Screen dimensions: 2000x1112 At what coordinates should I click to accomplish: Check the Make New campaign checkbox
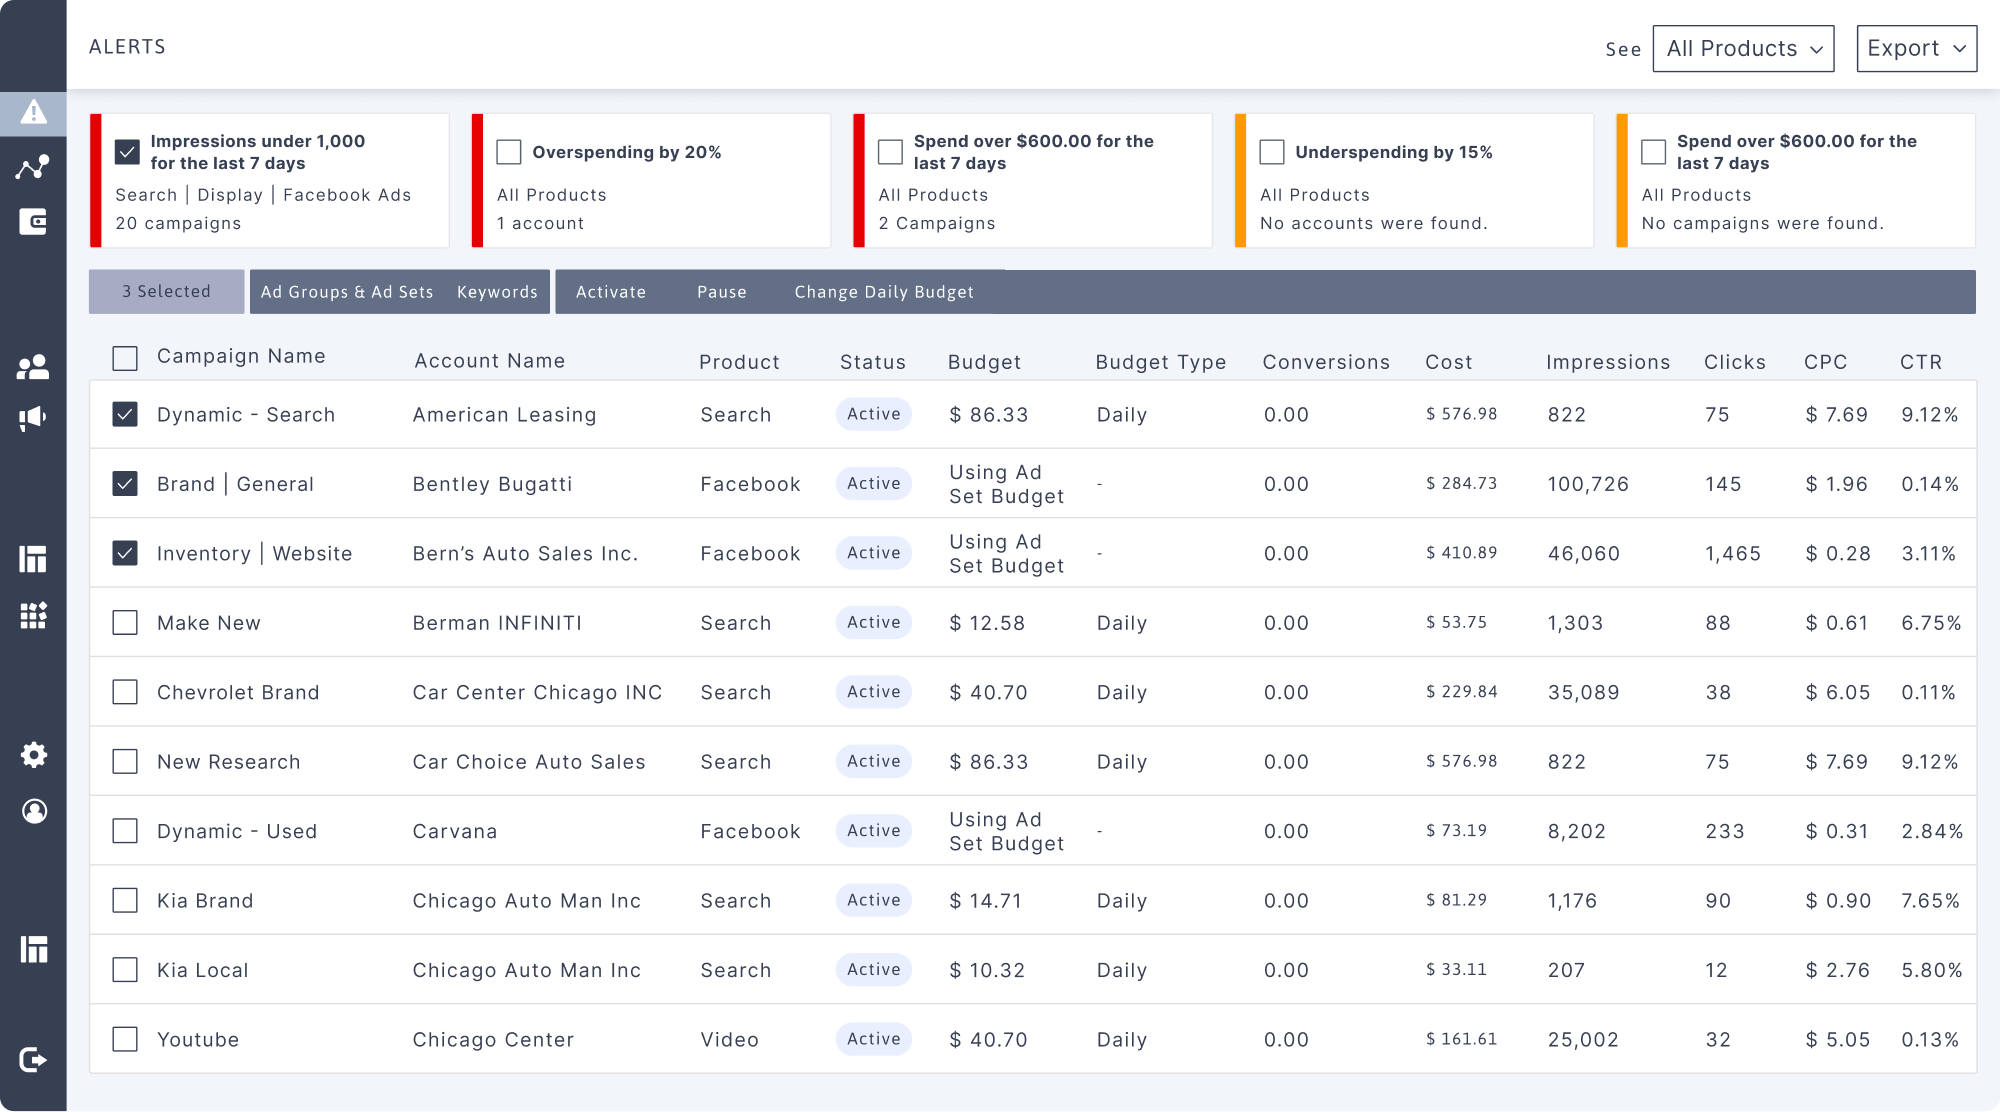tap(125, 623)
